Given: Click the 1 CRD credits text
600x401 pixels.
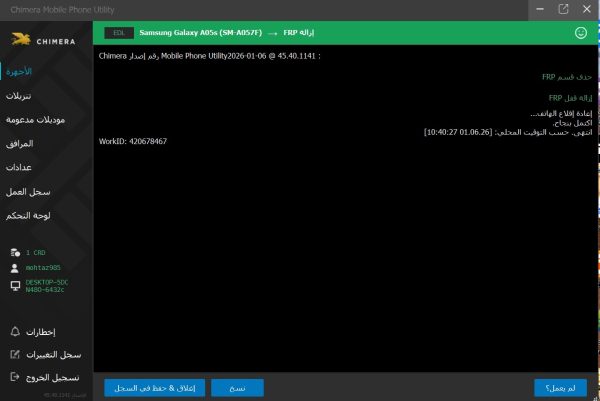Looking at the screenshot, I should tap(36, 253).
